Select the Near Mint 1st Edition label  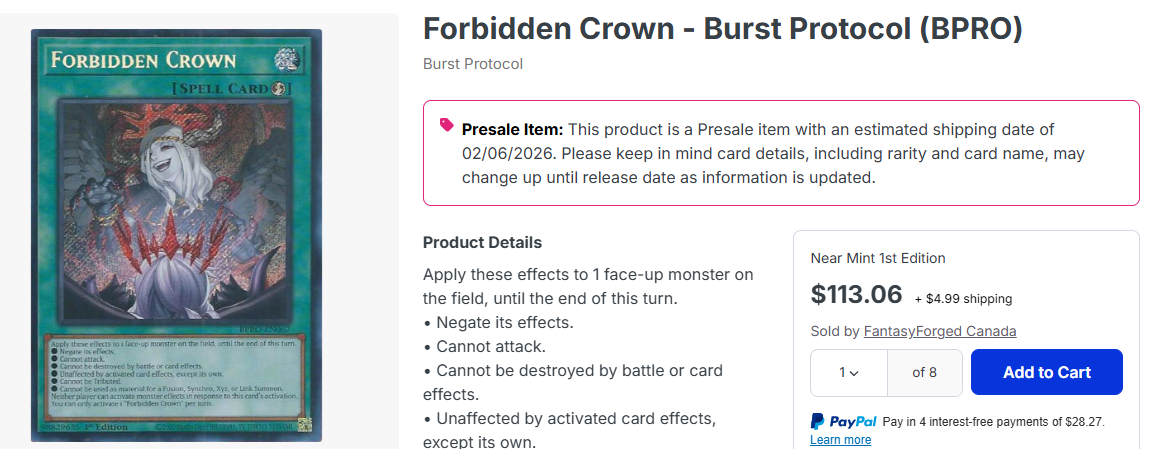[877, 258]
